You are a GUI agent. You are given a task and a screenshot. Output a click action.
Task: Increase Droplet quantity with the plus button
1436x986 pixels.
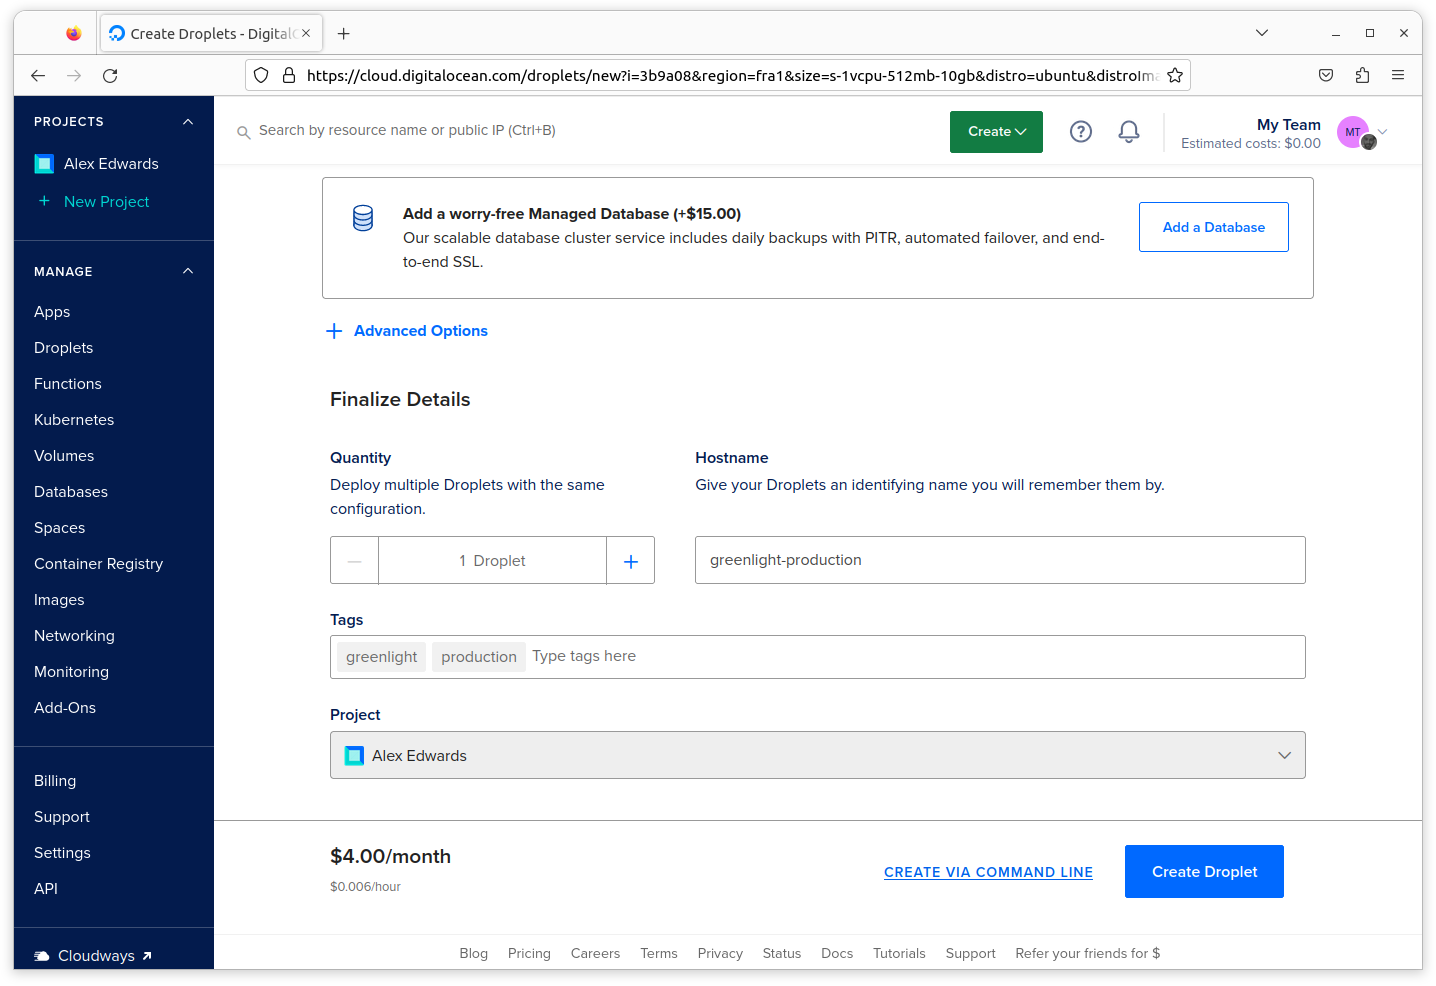(630, 561)
